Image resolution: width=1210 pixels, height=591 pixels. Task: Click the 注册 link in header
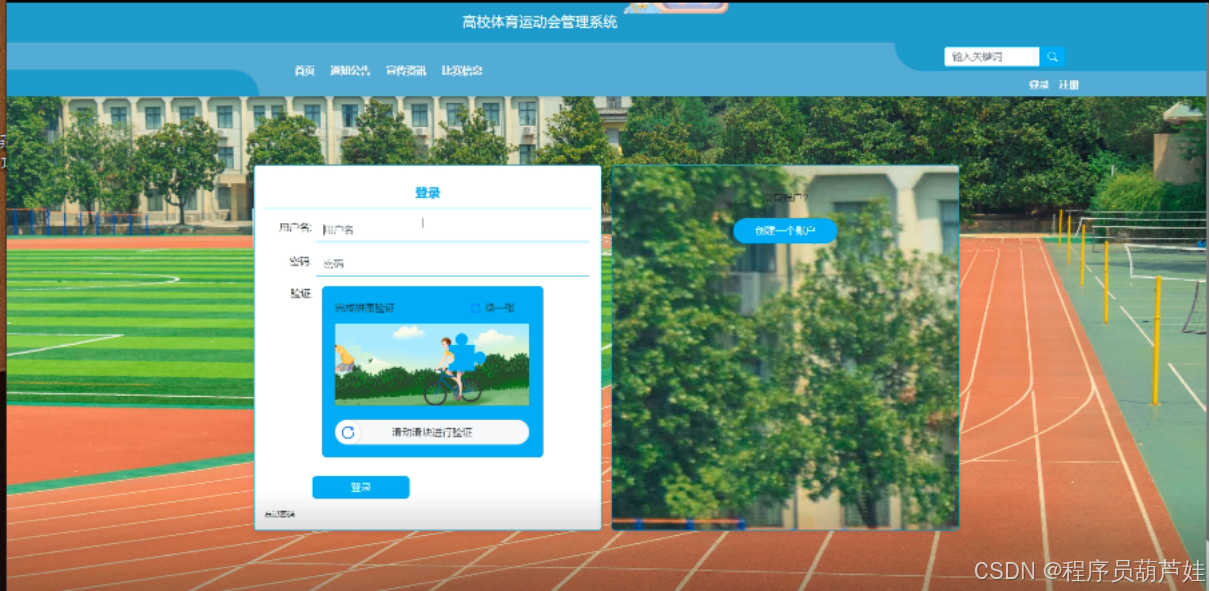1069,85
